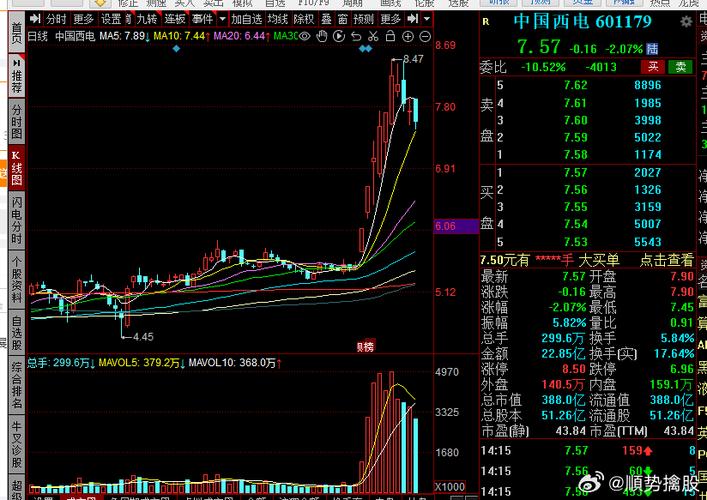
Task: Click the R margin-trading marker icon
Action: click(486, 21)
